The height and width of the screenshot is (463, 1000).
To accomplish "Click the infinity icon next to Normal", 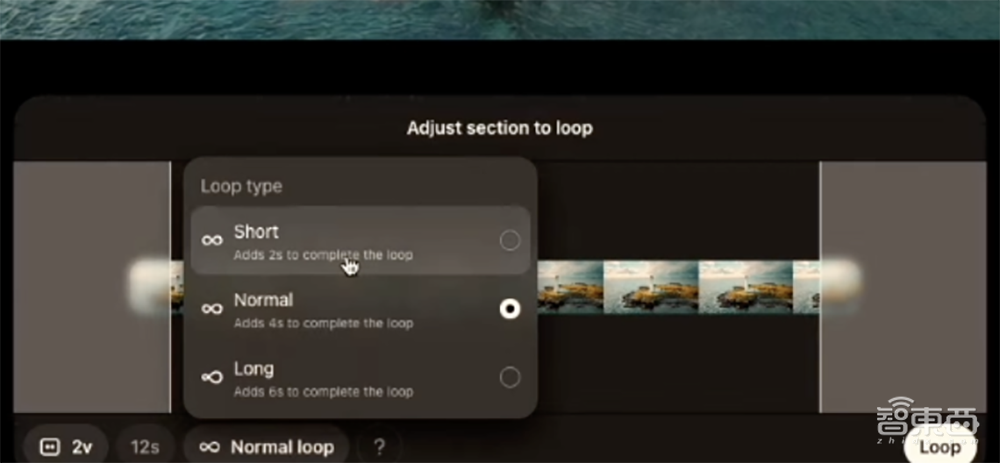I will 212,309.
